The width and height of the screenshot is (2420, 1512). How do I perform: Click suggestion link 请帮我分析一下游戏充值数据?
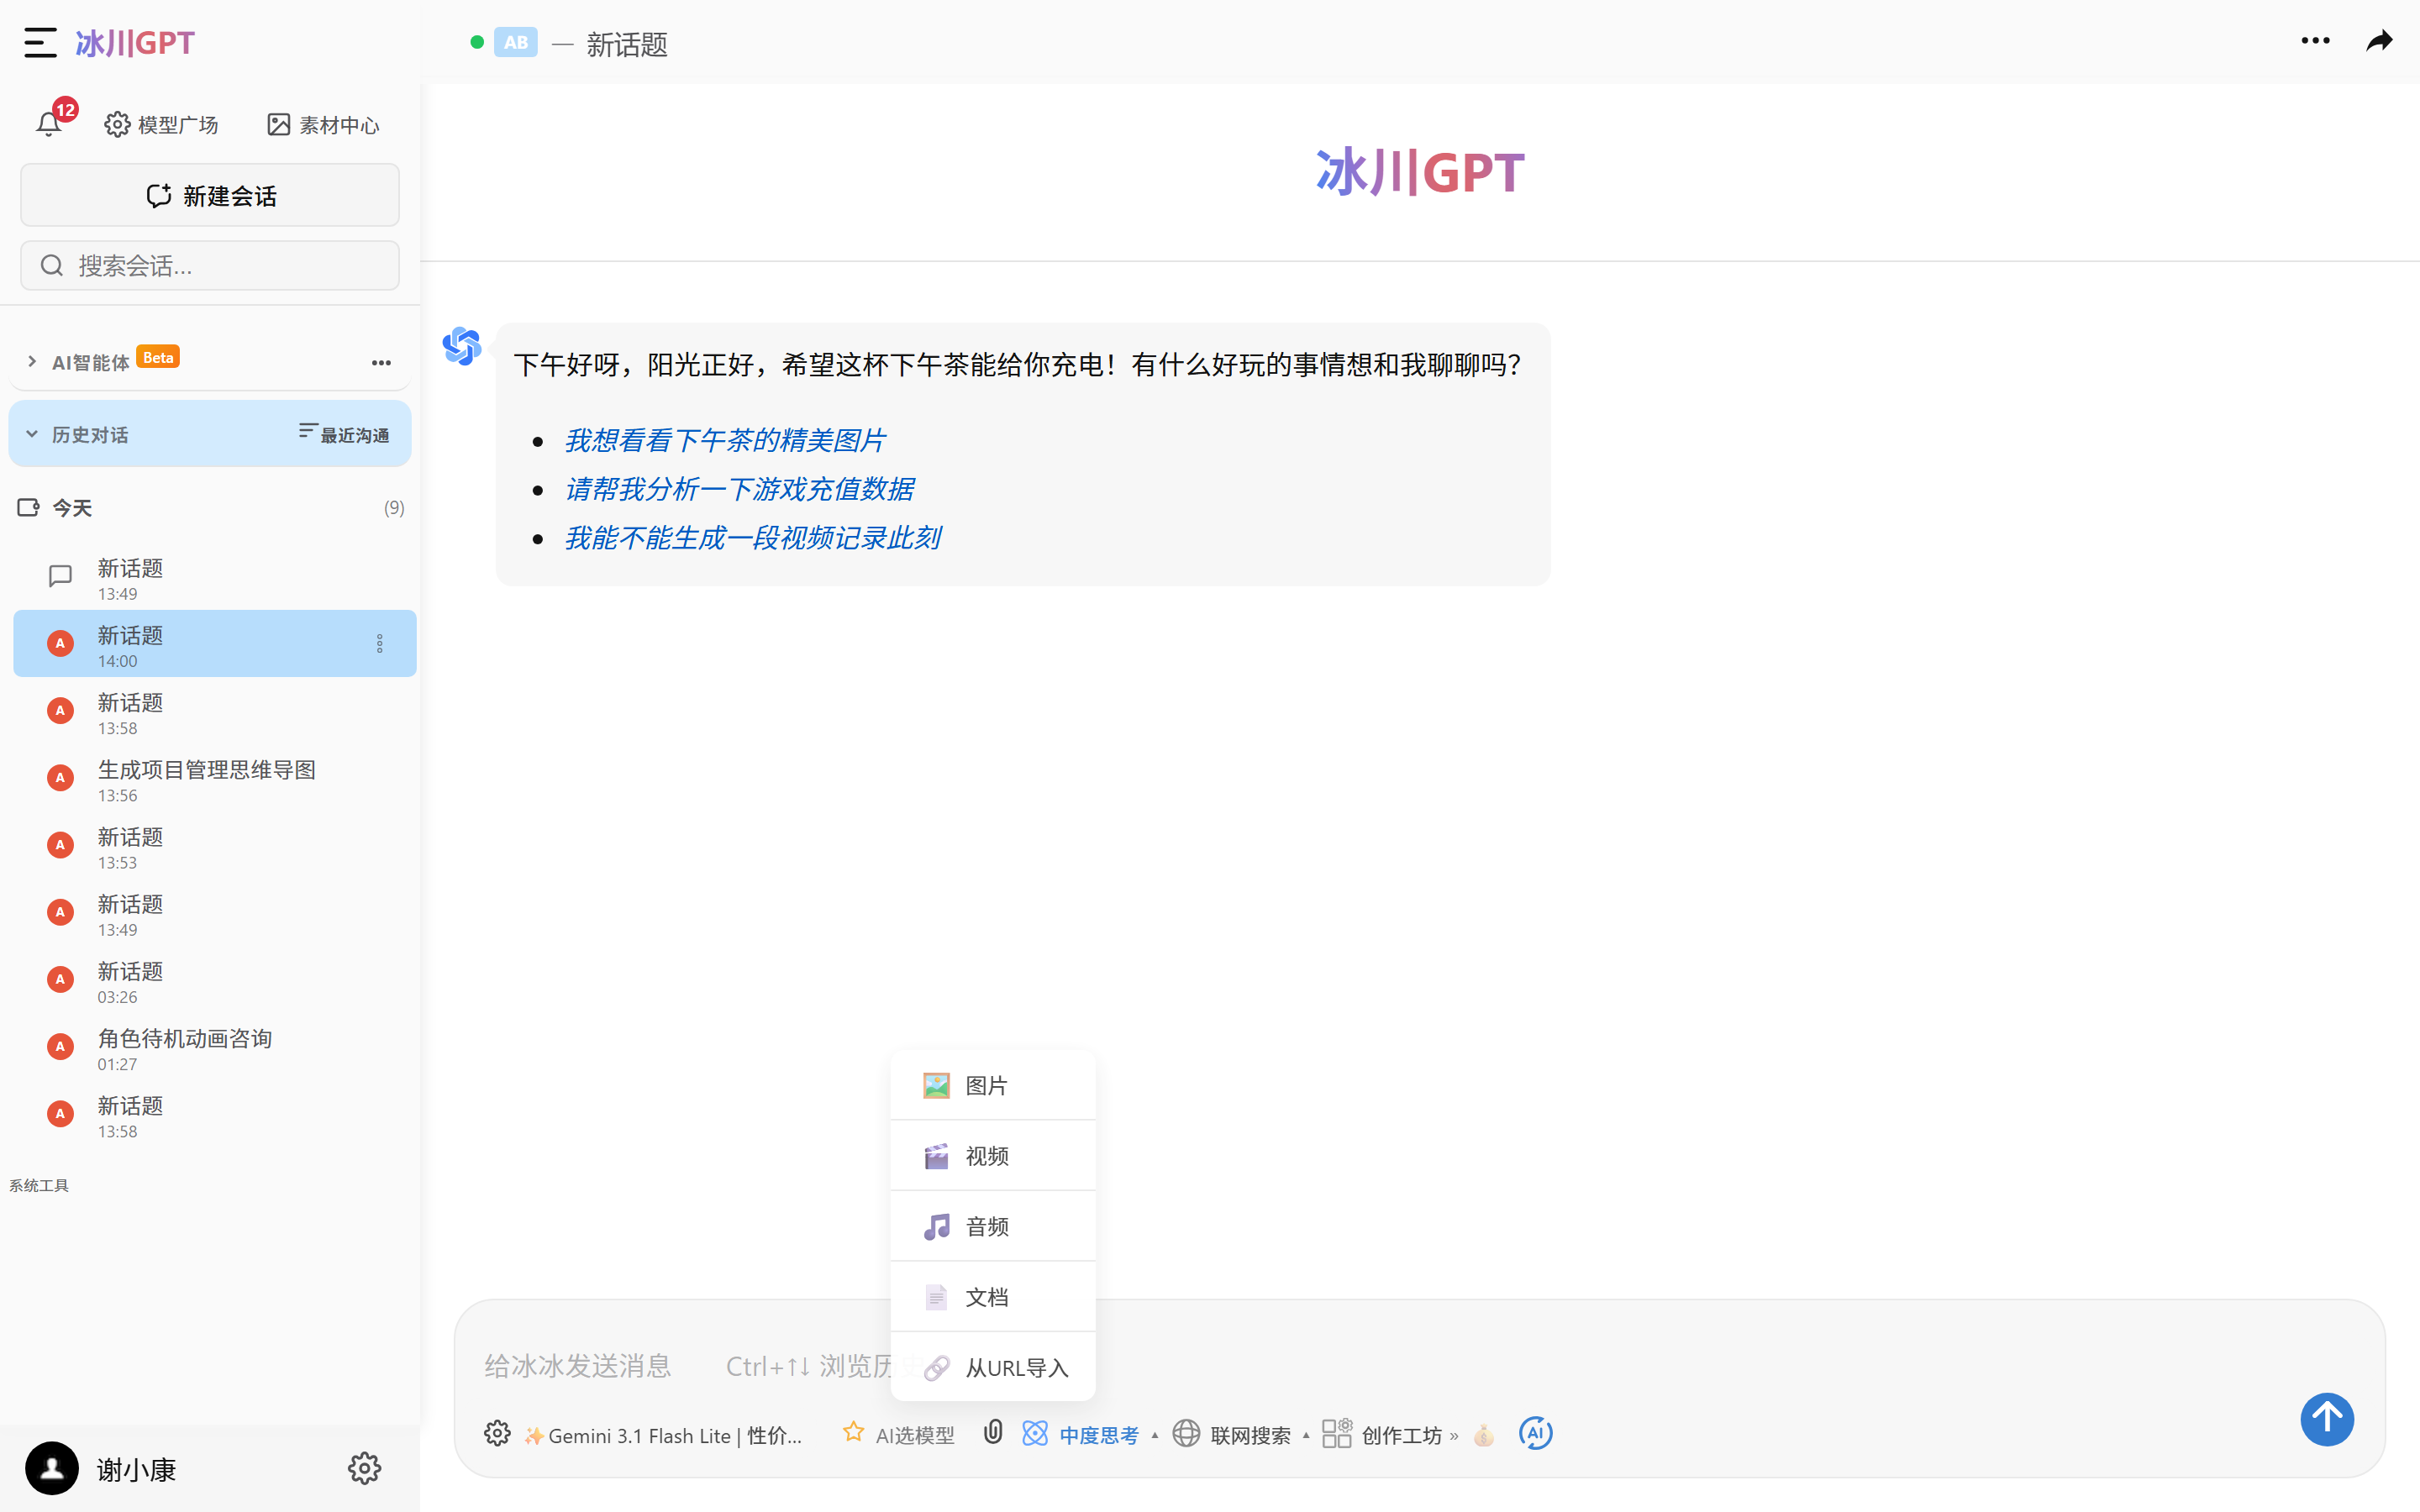pyautogui.click(x=739, y=489)
